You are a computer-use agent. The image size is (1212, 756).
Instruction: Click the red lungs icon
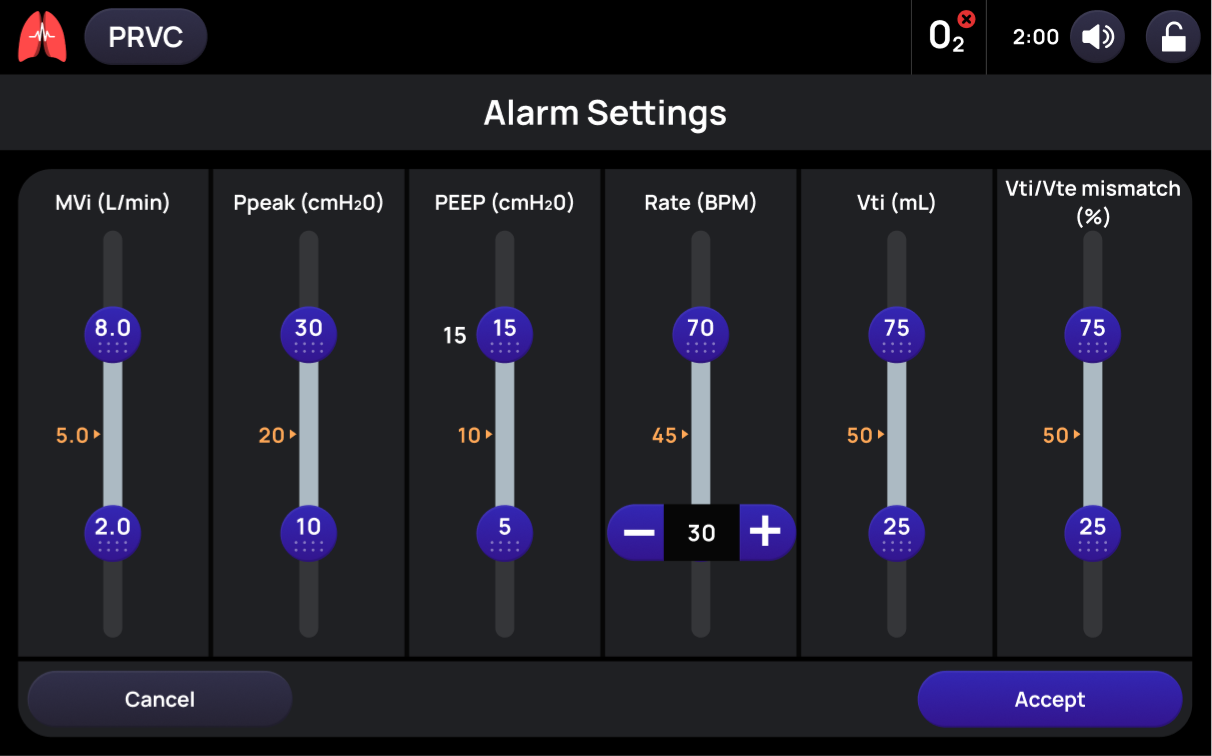(x=42, y=37)
